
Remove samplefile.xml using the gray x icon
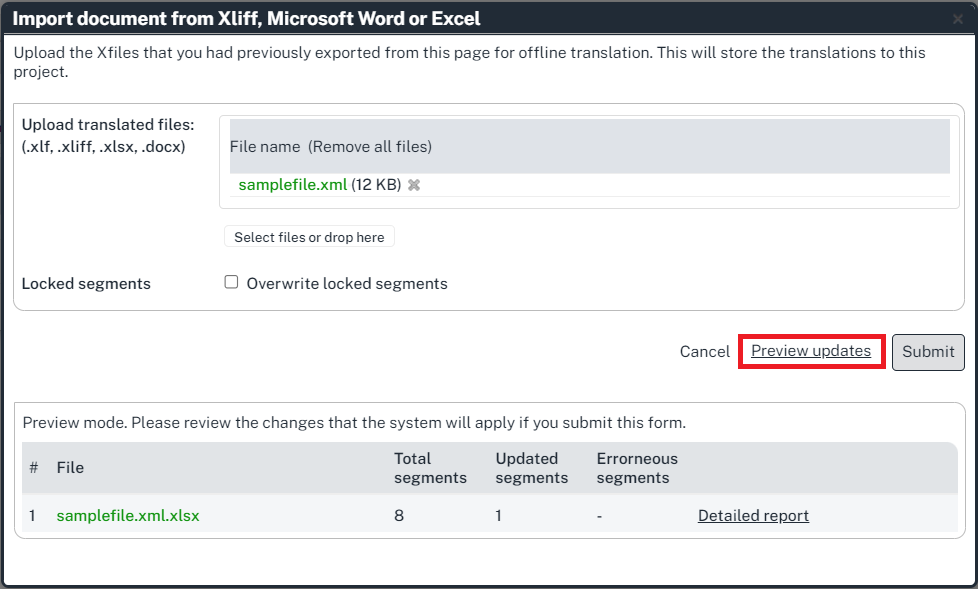414,185
